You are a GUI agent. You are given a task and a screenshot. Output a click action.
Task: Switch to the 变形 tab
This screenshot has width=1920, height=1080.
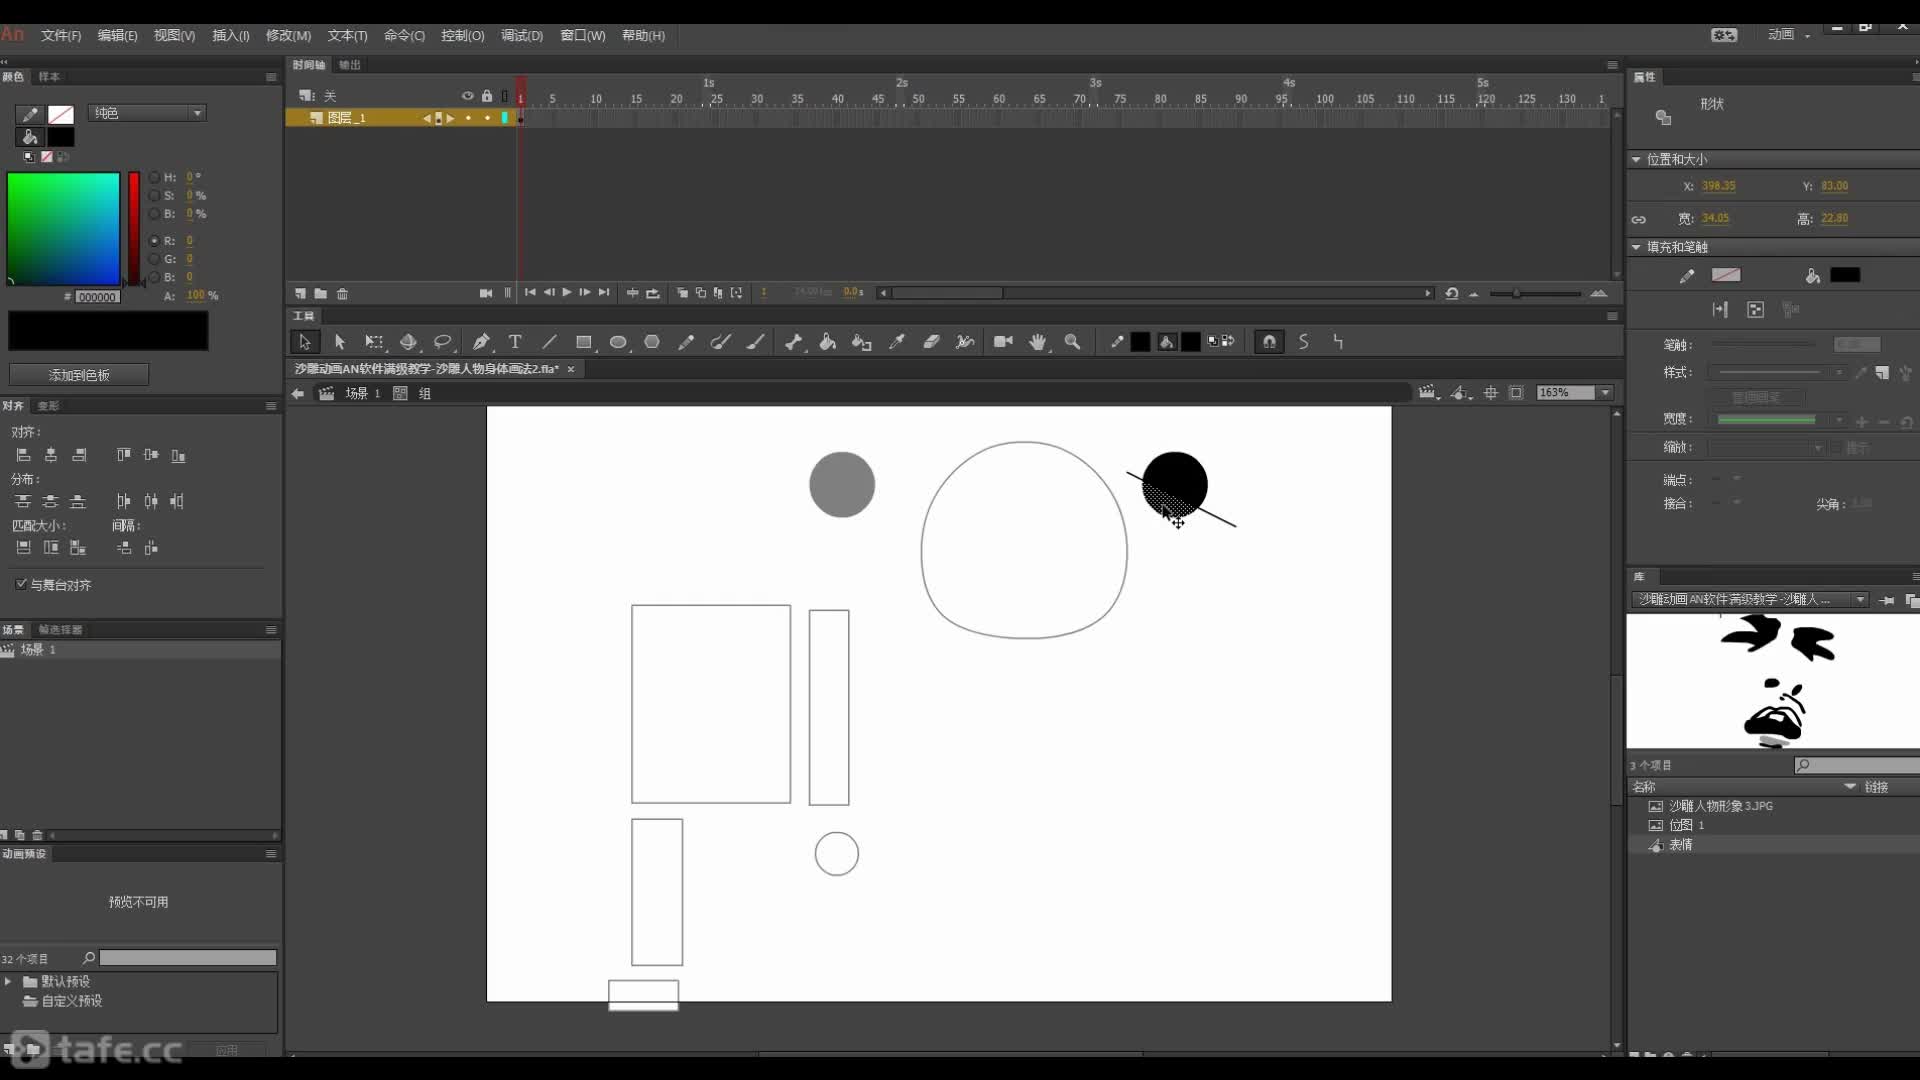48,406
